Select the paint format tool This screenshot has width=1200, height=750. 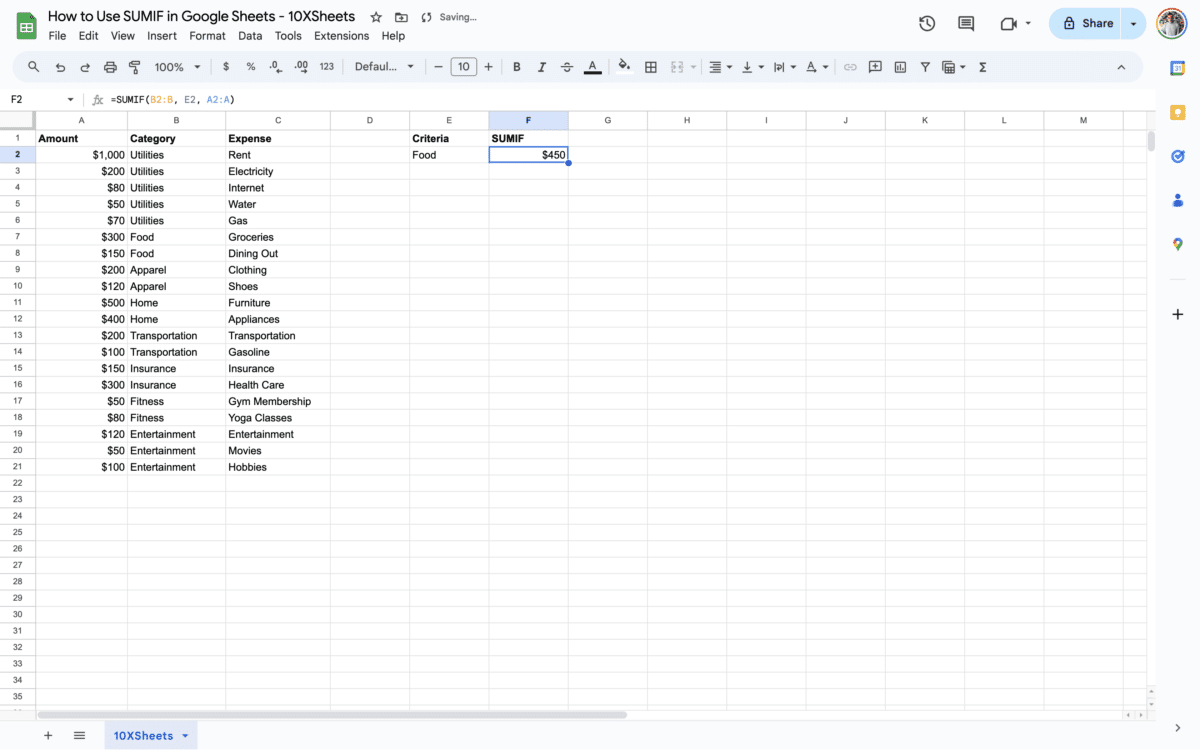(135, 66)
